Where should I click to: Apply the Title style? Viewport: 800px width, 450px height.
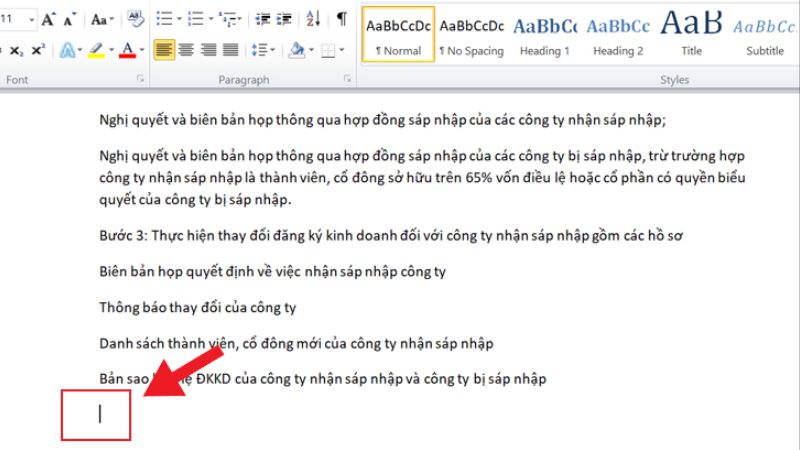tap(691, 34)
